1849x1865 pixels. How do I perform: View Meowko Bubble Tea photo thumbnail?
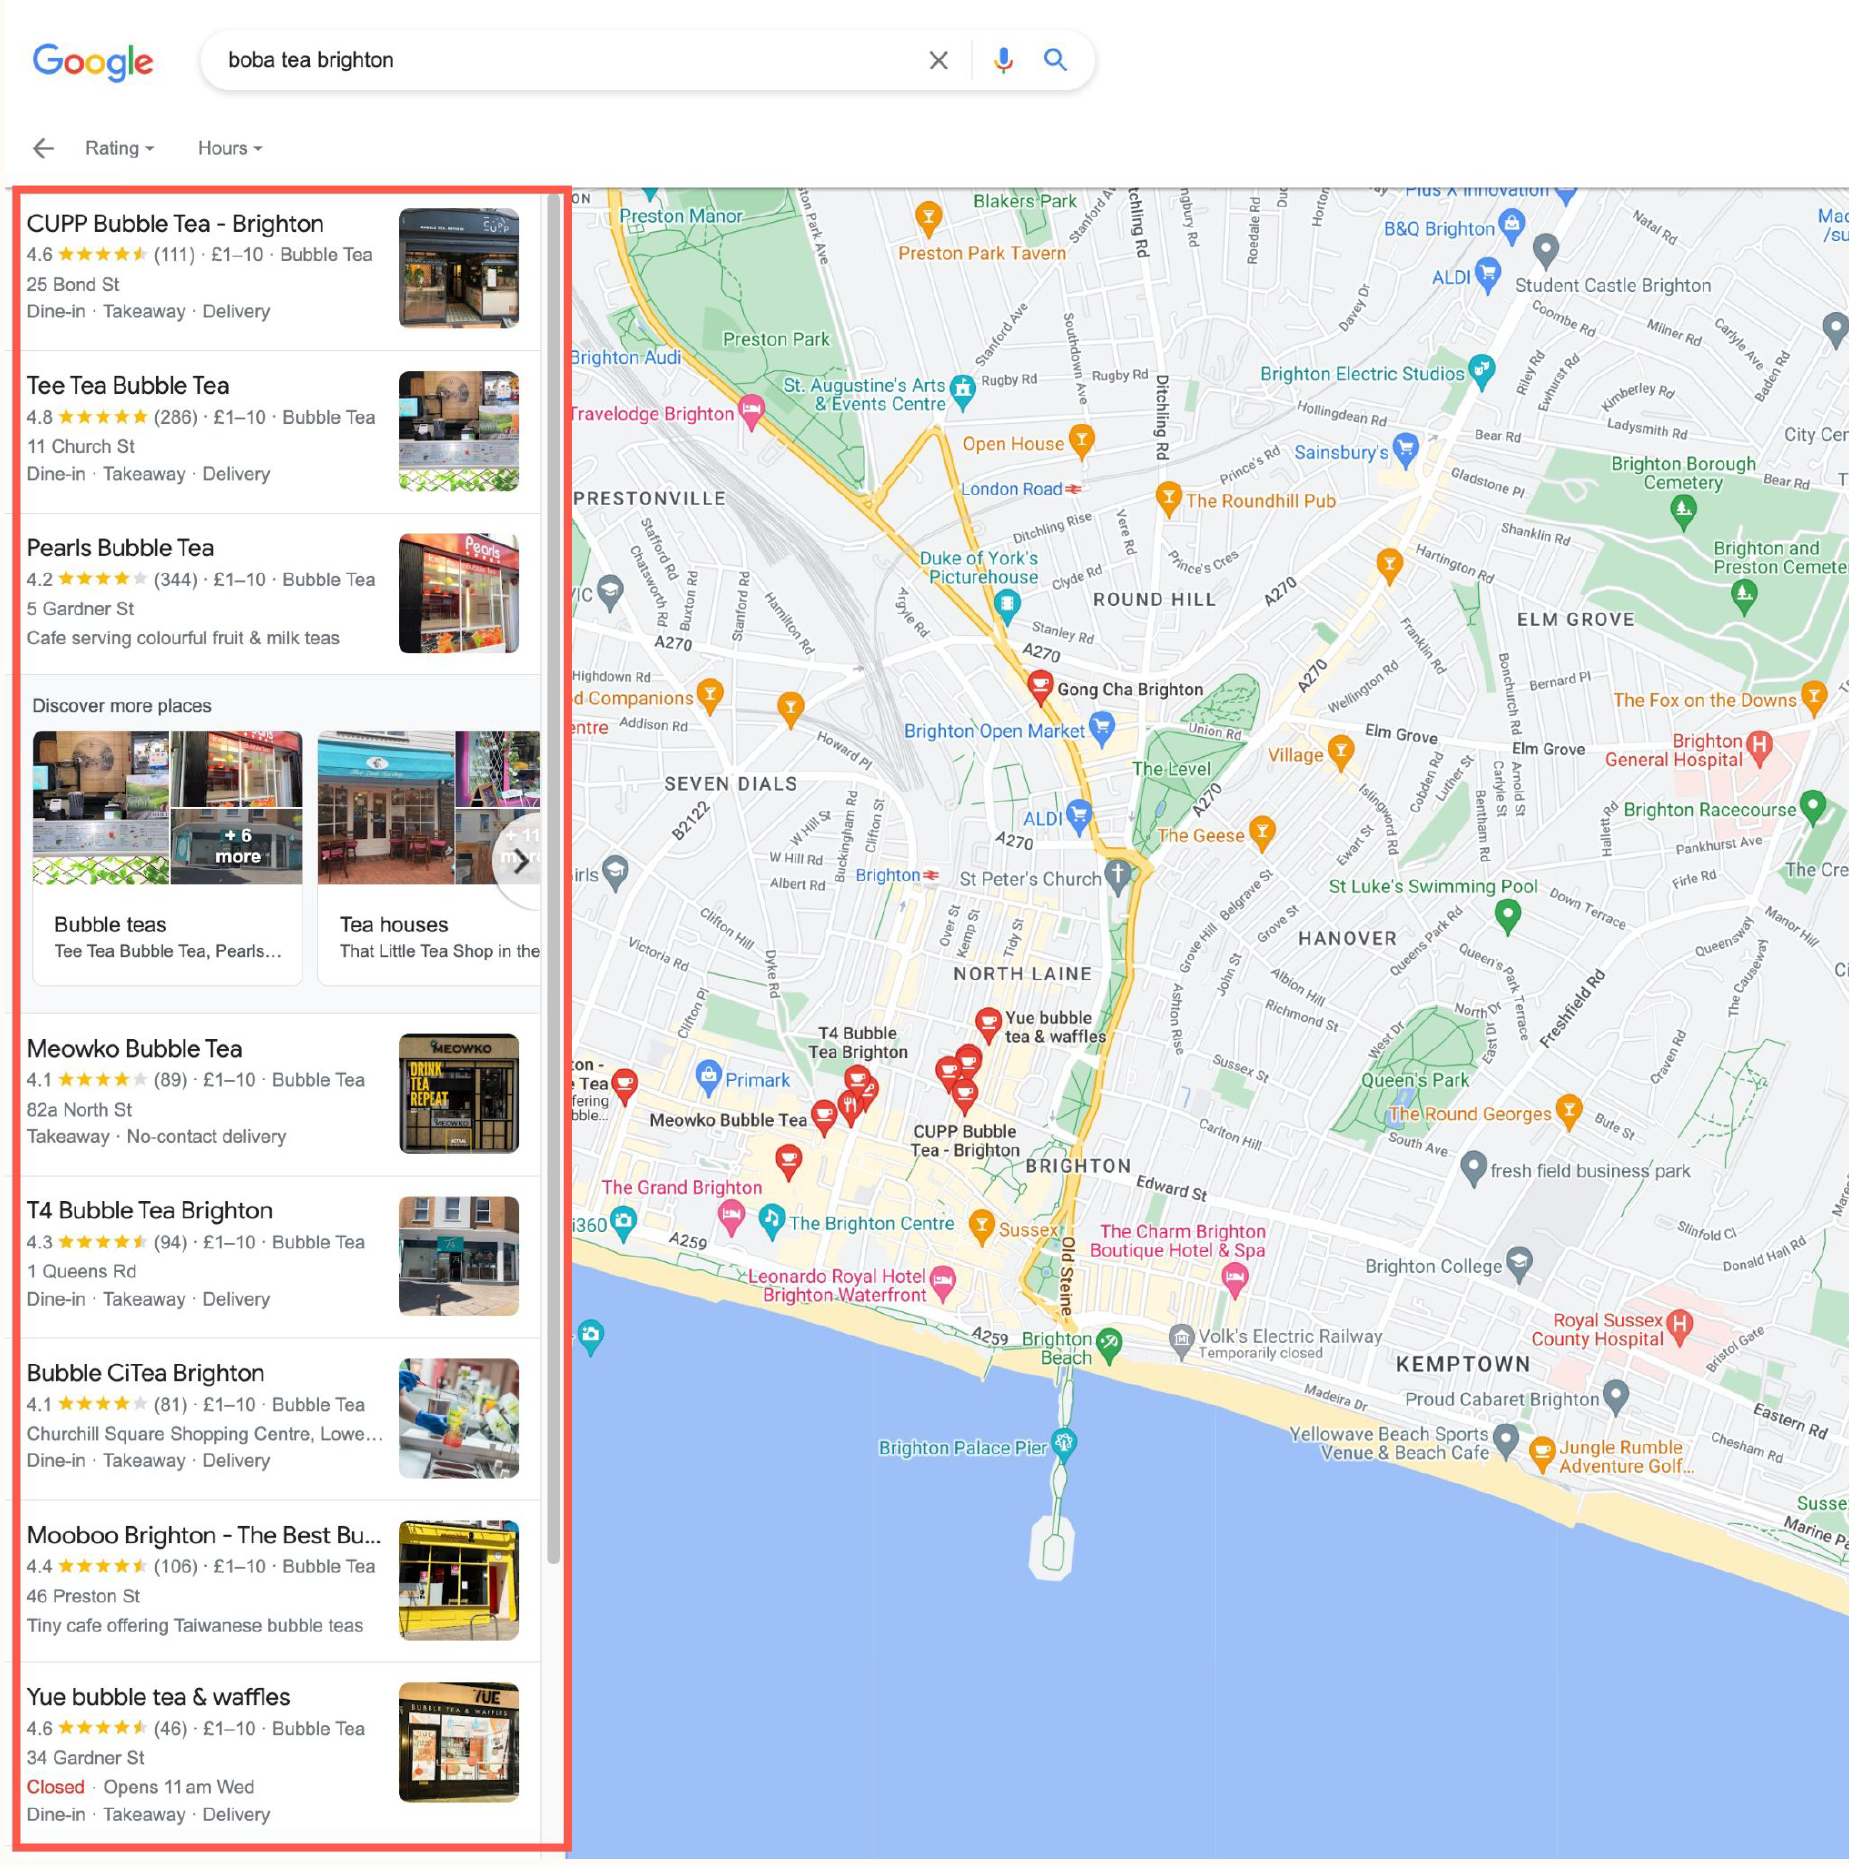coord(459,1094)
